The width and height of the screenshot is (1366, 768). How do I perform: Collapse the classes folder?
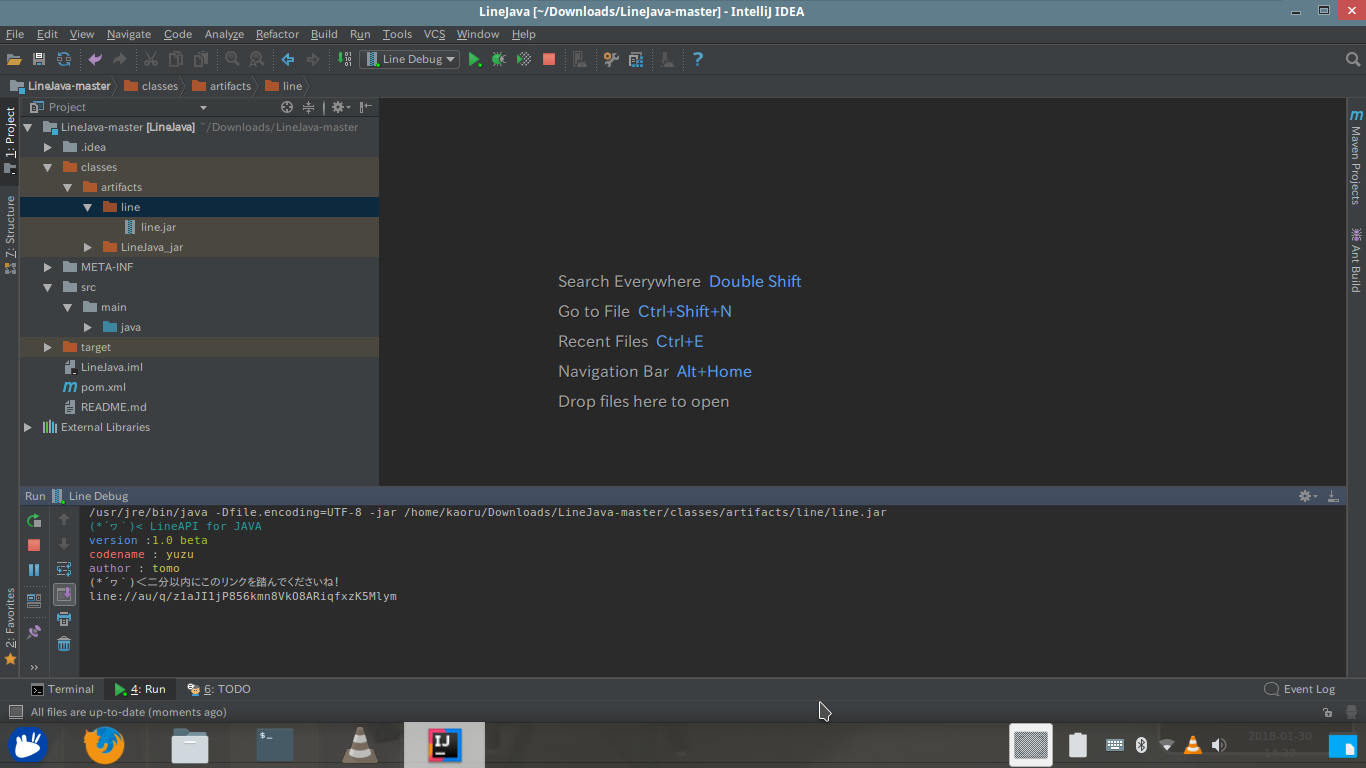[48, 167]
